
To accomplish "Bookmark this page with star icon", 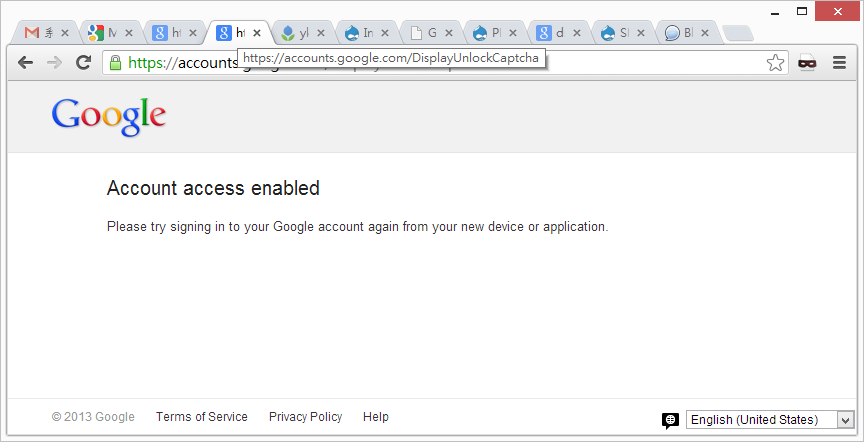I will (775, 63).
